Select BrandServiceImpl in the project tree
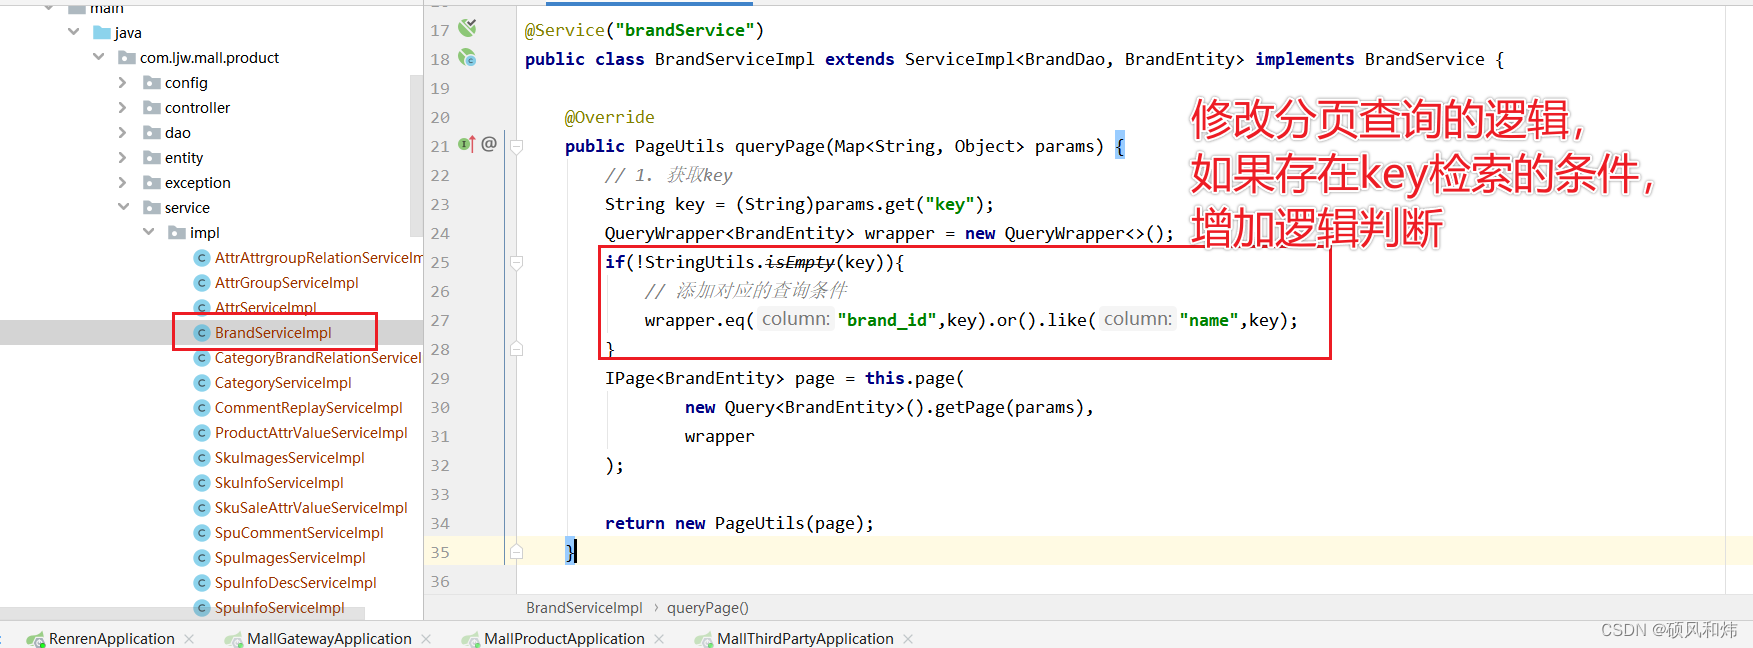Viewport: 1753px width, 648px height. tap(273, 333)
